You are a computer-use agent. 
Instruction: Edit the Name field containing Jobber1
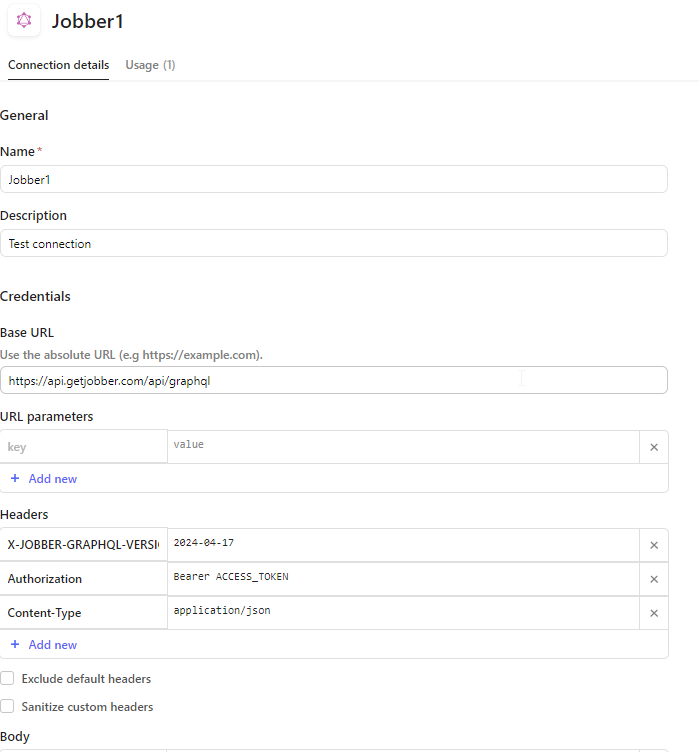point(334,179)
